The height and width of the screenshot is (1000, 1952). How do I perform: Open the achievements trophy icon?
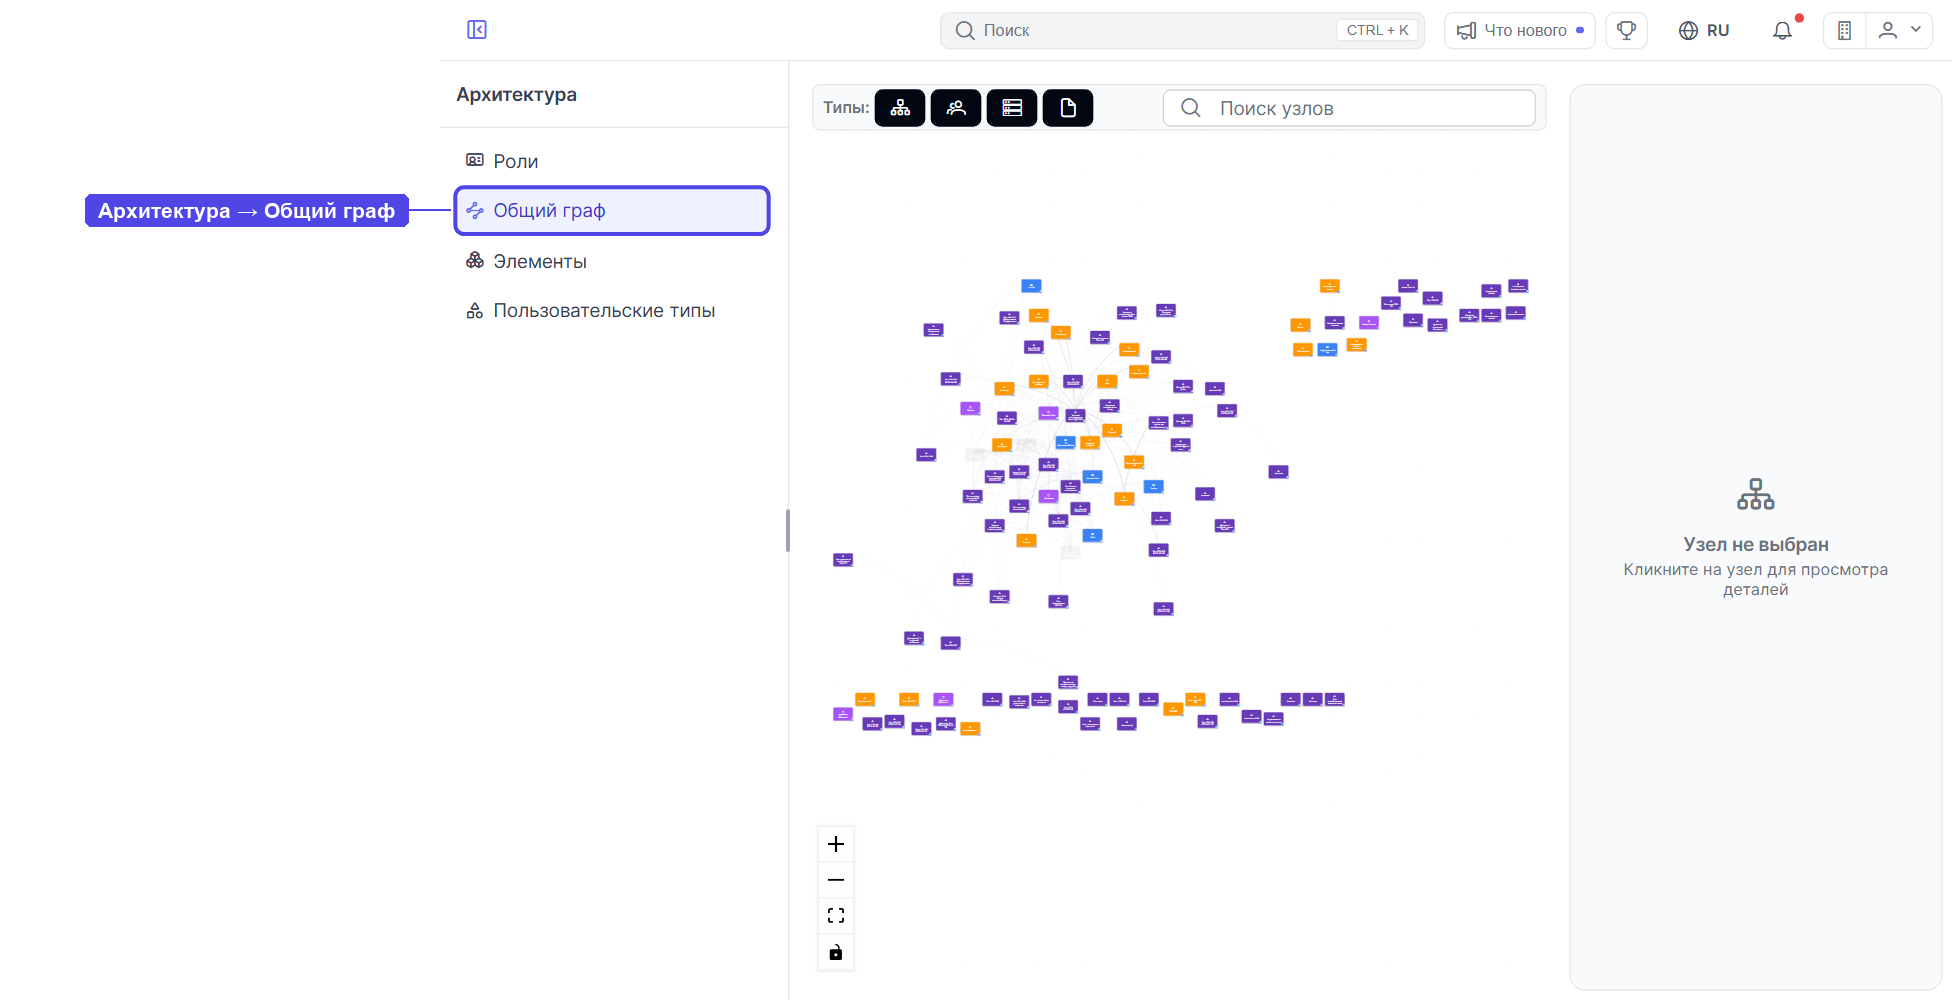(x=1627, y=31)
